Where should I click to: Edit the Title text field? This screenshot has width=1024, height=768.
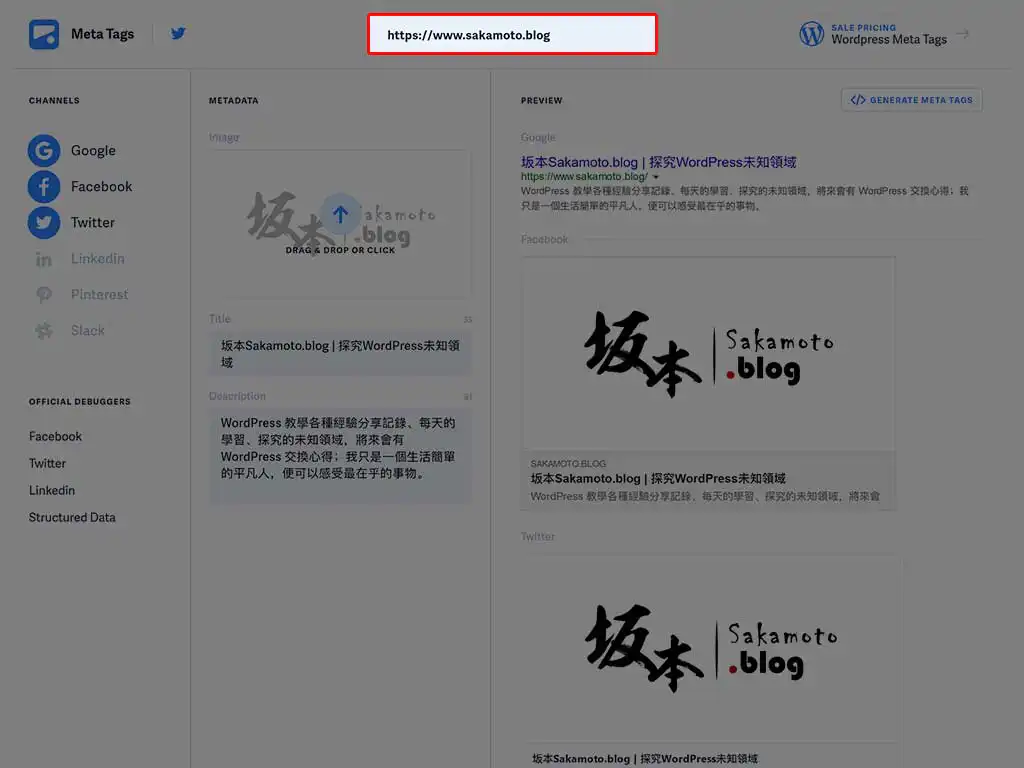(340, 354)
